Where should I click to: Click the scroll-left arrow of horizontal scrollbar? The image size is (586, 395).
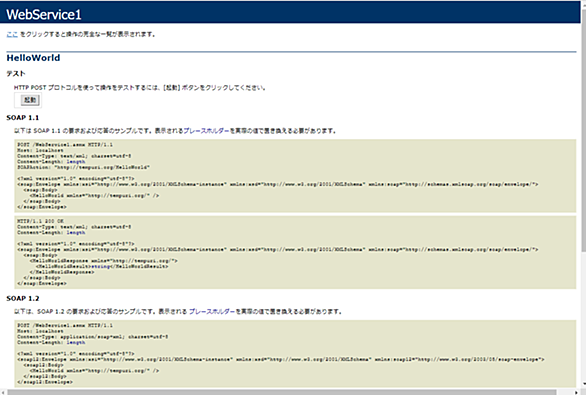click(x=3, y=392)
